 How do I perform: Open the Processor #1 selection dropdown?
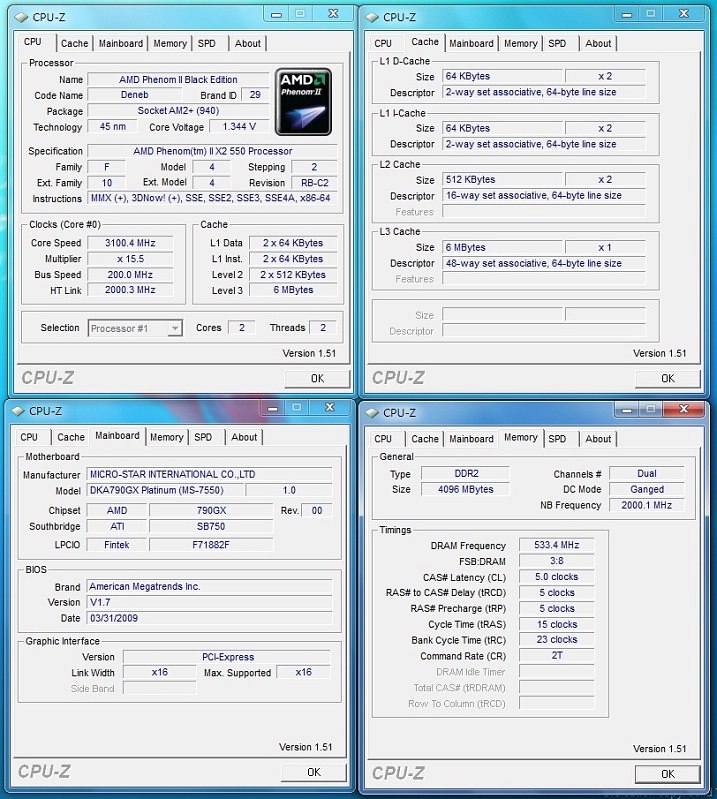pyautogui.click(x=135, y=328)
